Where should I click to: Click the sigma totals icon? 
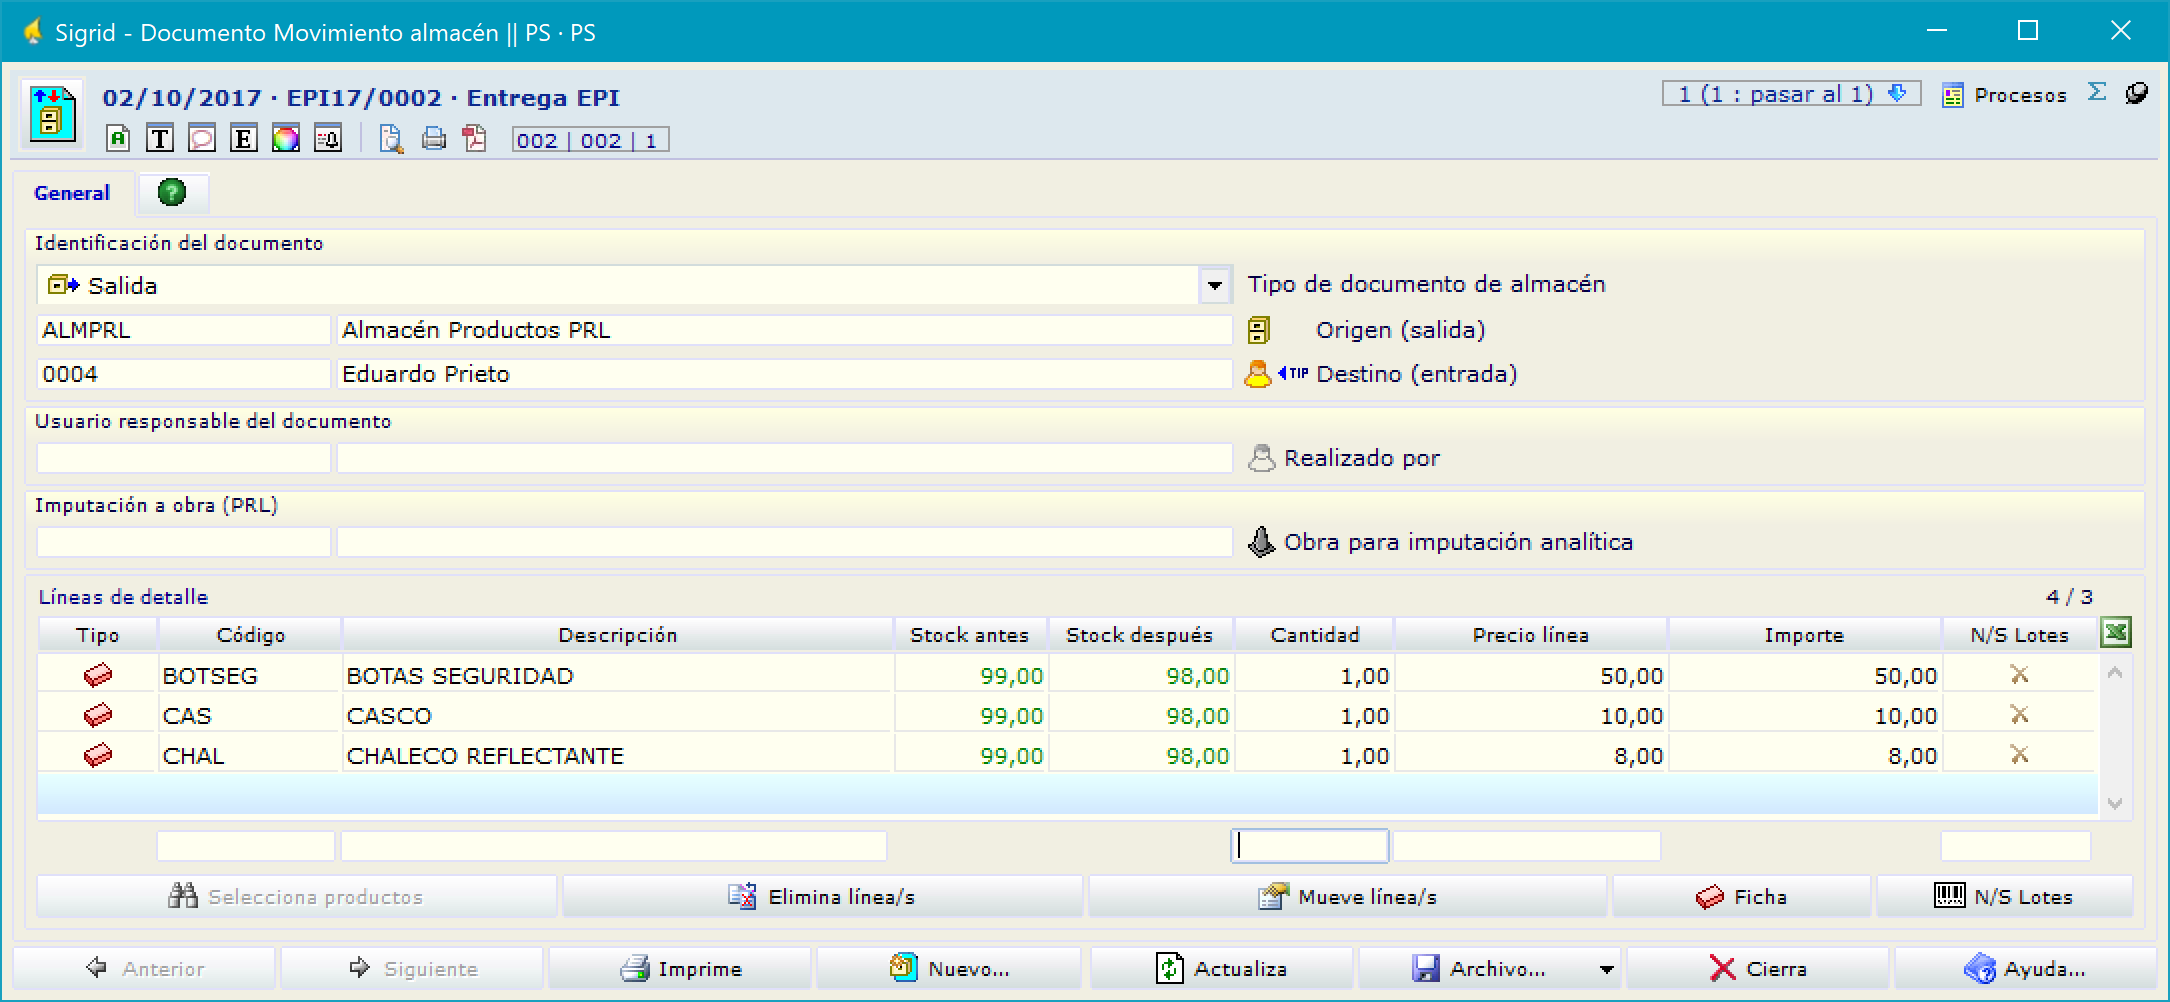point(2097,92)
